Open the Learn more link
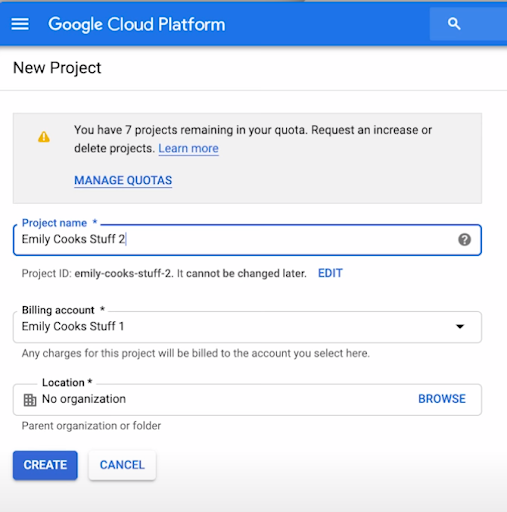The width and height of the screenshot is (507, 512). click(188, 148)
